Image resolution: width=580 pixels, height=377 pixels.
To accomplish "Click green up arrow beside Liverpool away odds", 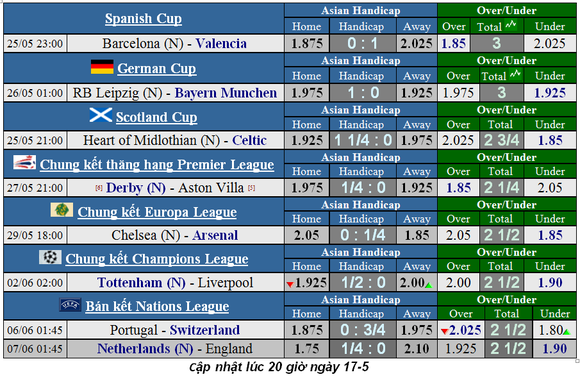I will (x=428, y=285).
